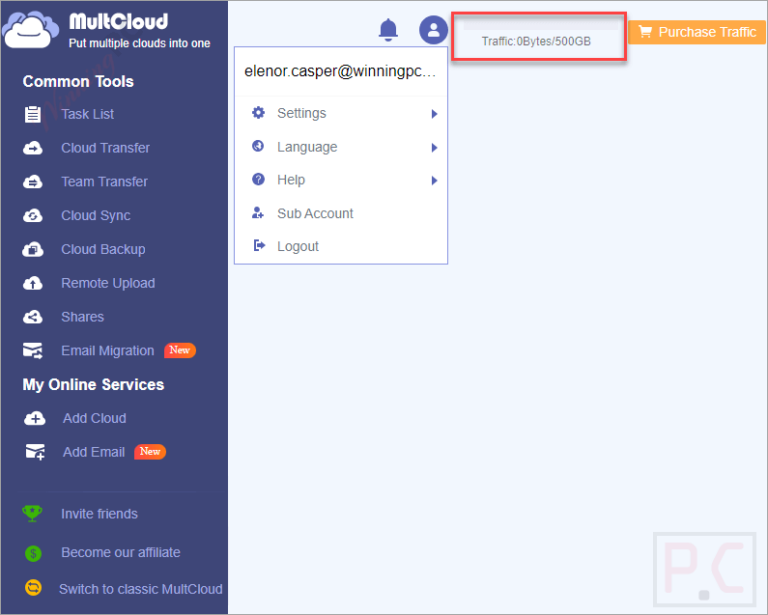
Task: Click the Add Cloud plus icon
Action: pyautogui.click(x=34, y=418)
